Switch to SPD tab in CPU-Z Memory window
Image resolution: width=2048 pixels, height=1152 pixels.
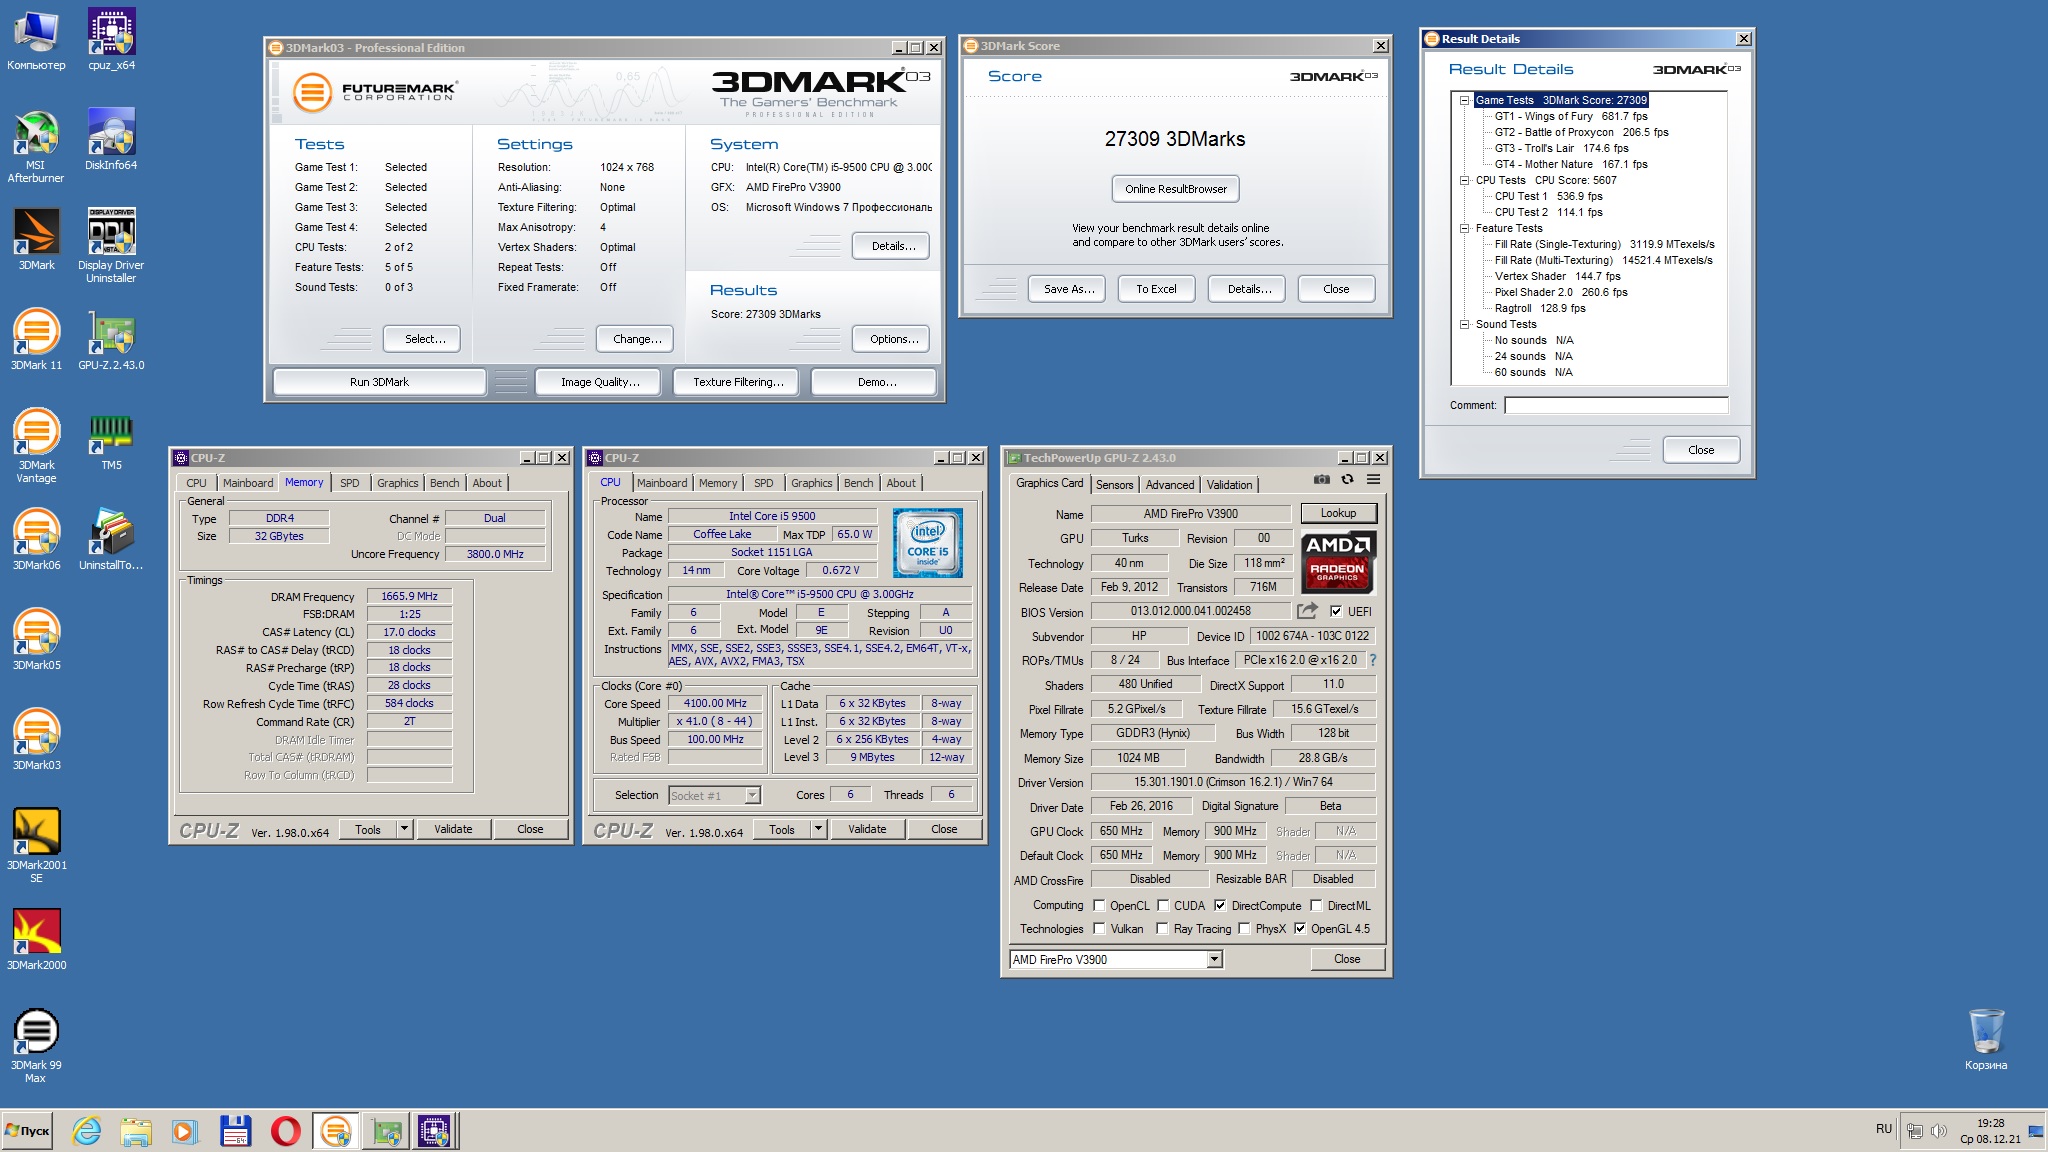(349, 483)
